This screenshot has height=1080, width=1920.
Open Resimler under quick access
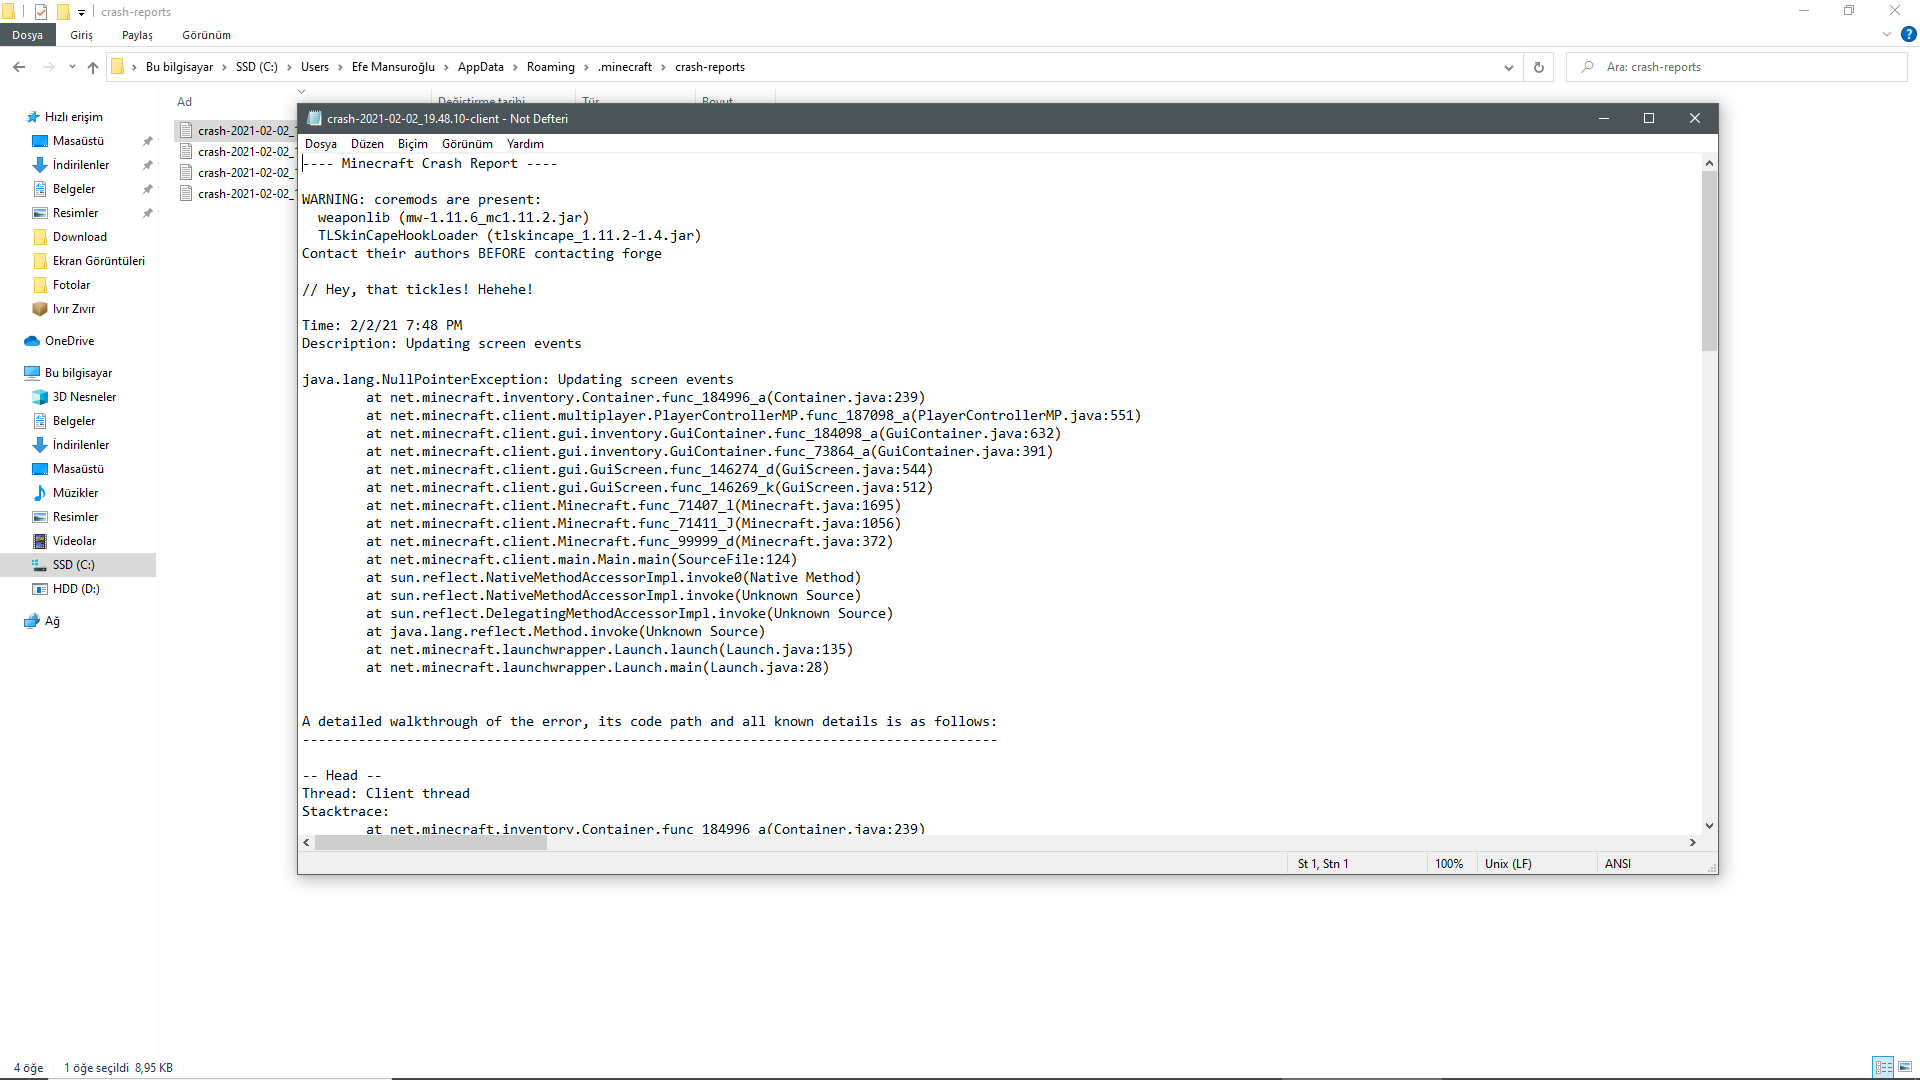(75, 213)
